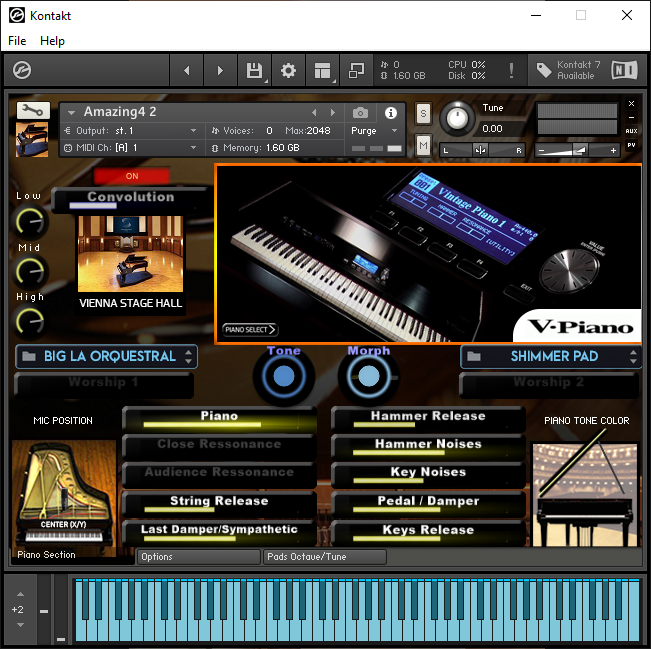The height and width of the screenshot is (649, 651).
Task: Click the Tune knob
Action: pyautogui.click(x=457, y=119)
